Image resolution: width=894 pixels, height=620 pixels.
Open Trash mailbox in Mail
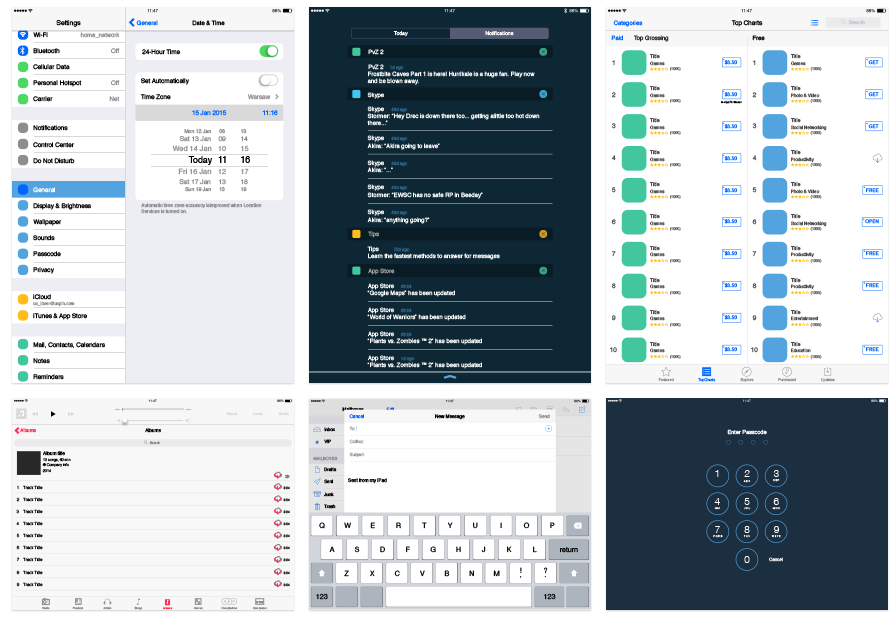[x=325, y=506]
